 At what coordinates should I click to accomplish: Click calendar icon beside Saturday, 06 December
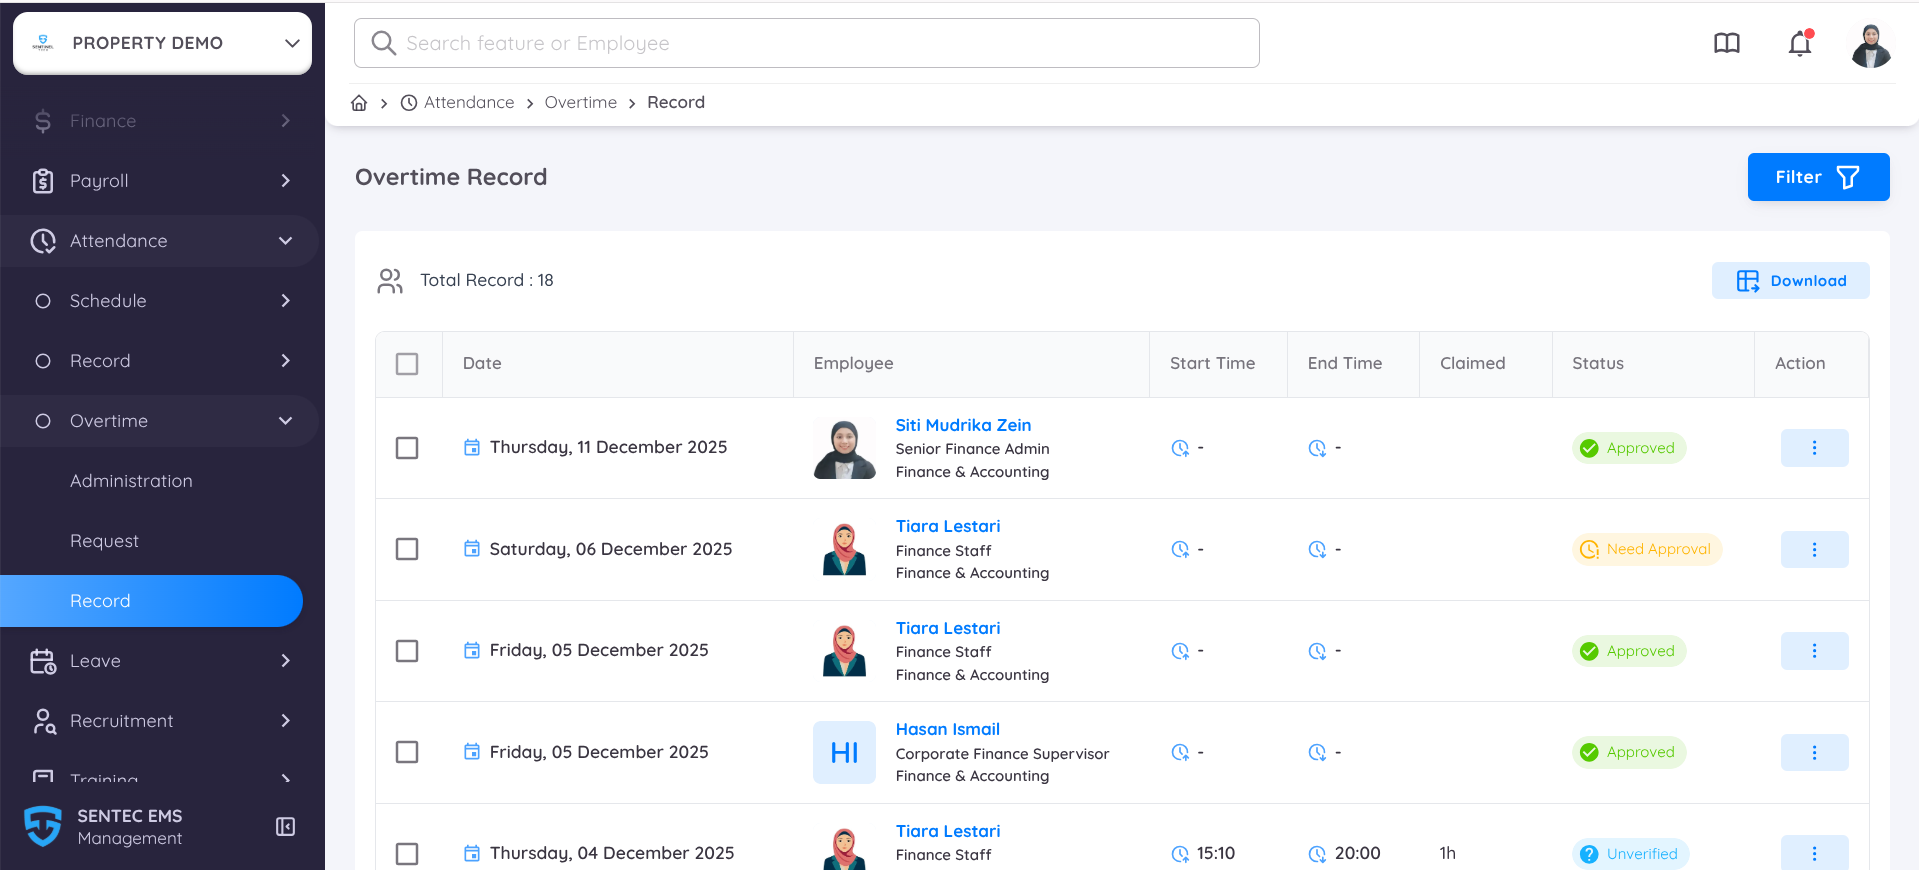(472, 549)
